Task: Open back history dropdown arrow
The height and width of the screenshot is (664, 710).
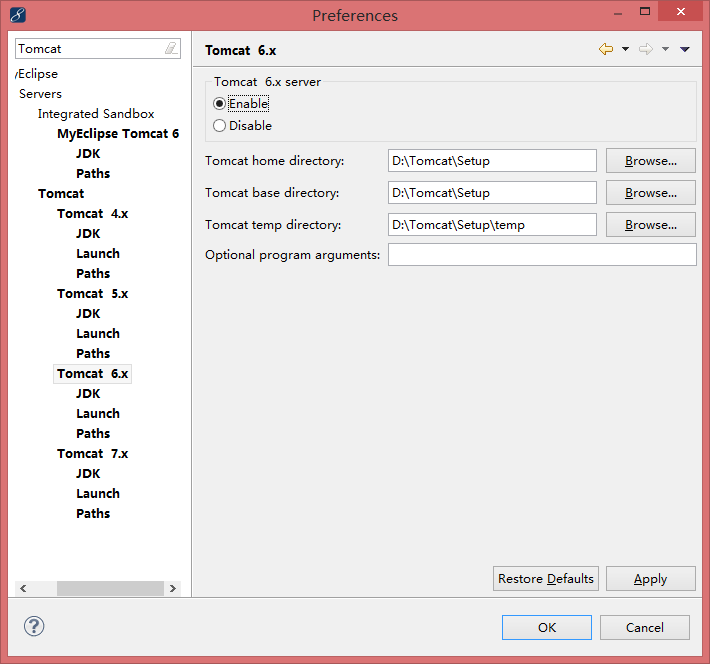Action: point(625,49)
